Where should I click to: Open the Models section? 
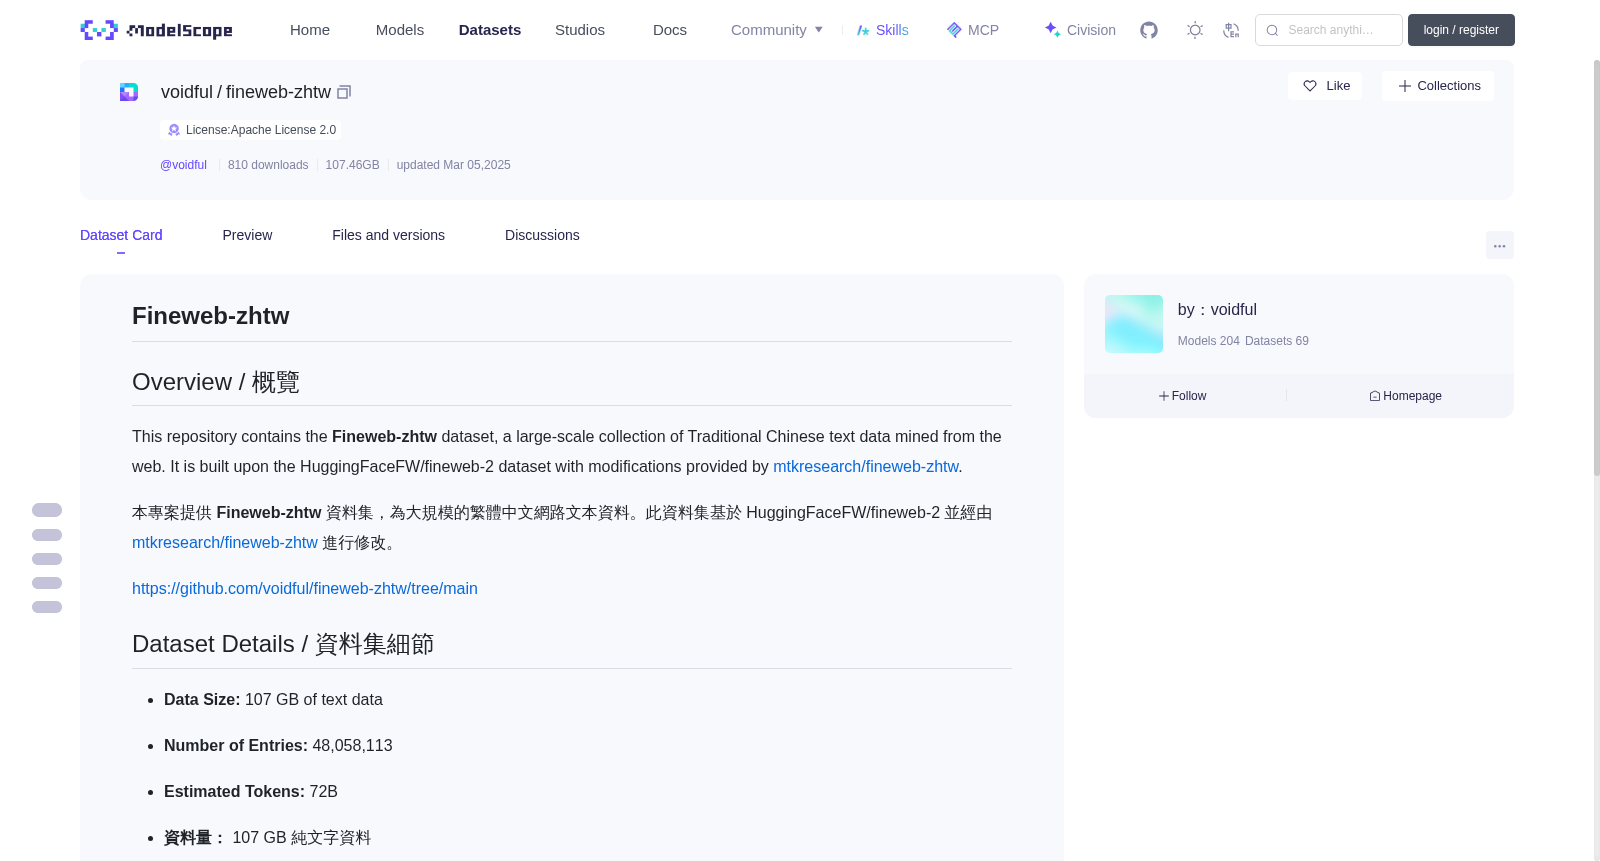pos(400,30)
